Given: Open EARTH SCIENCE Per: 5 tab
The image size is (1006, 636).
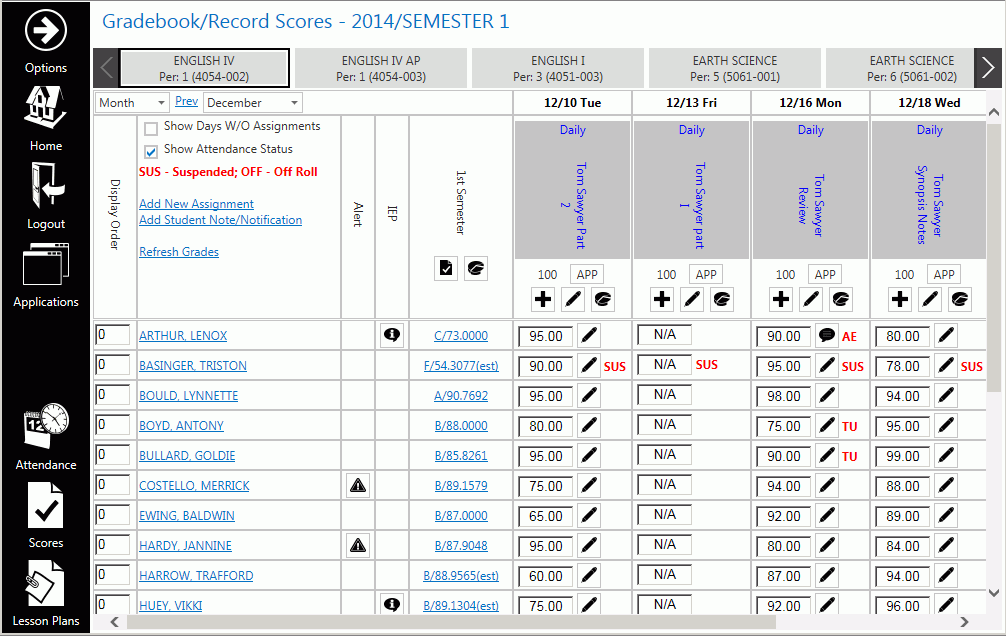Looking at the screenshot, I should 735,68.
